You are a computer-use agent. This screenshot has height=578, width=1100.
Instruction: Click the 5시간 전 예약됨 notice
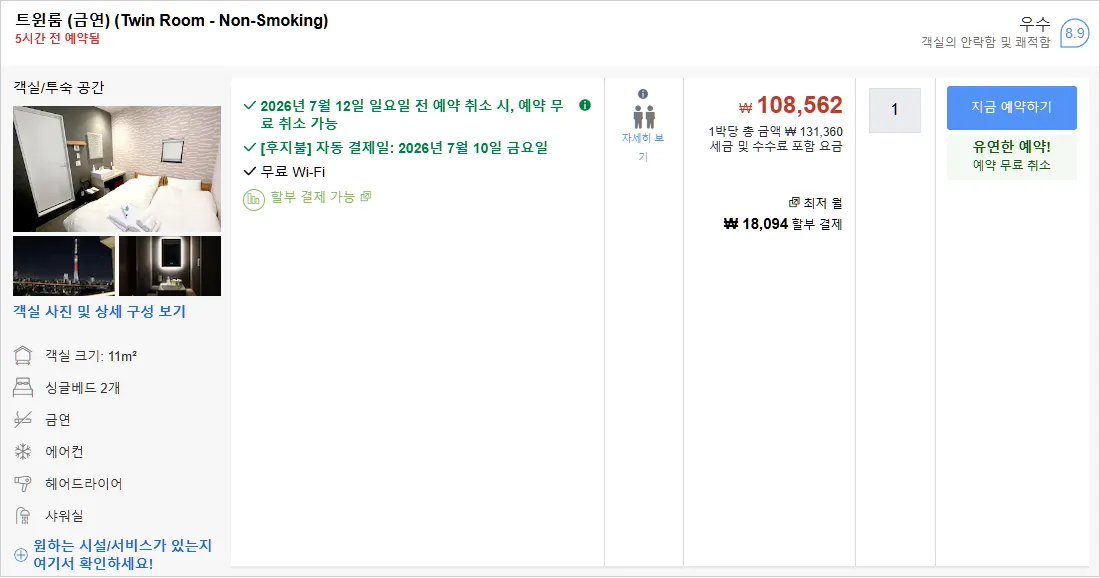tap(58, 39)
